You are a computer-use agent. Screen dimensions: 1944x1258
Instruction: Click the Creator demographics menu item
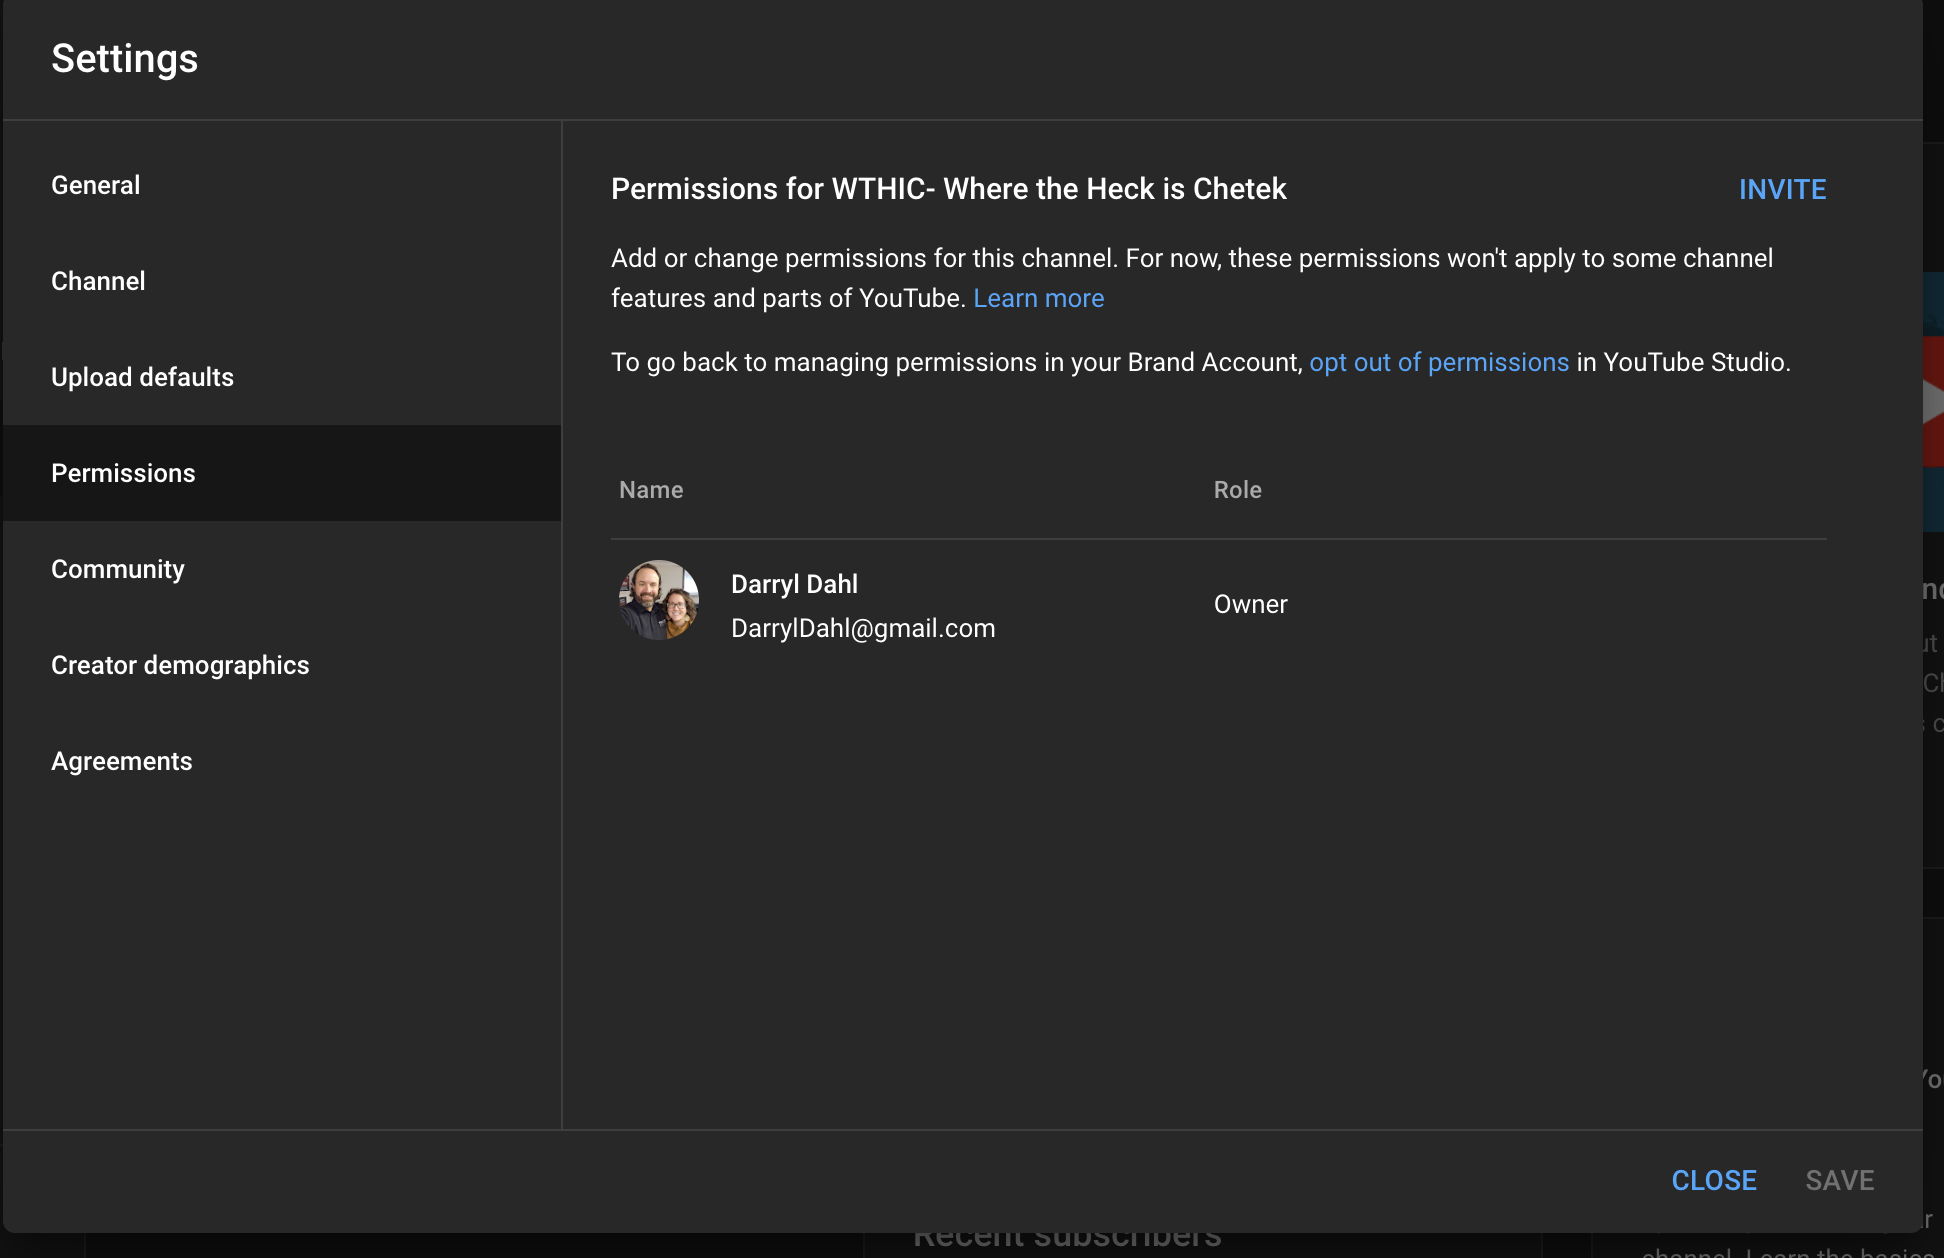(180, 664)
